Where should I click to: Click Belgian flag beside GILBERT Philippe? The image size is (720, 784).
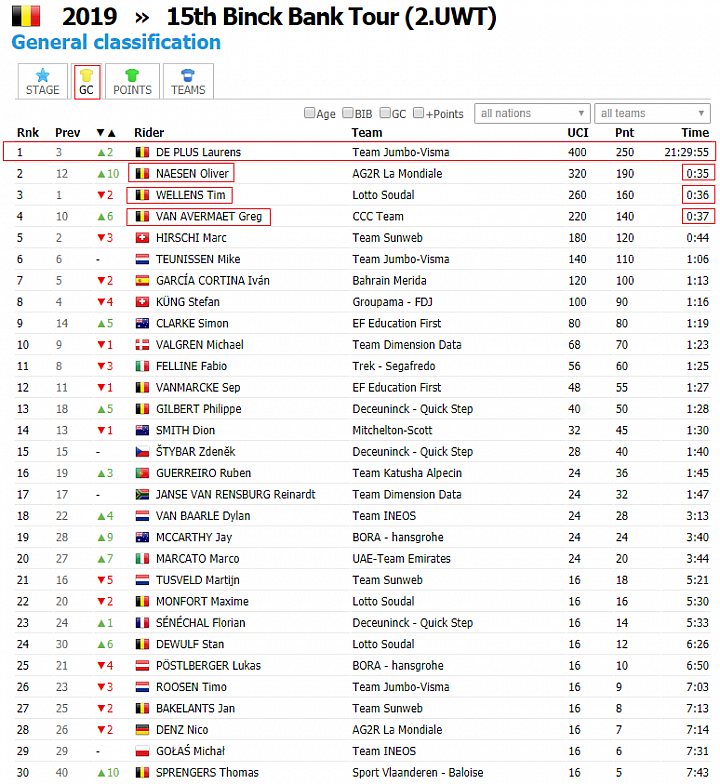(x=142, y=409)
